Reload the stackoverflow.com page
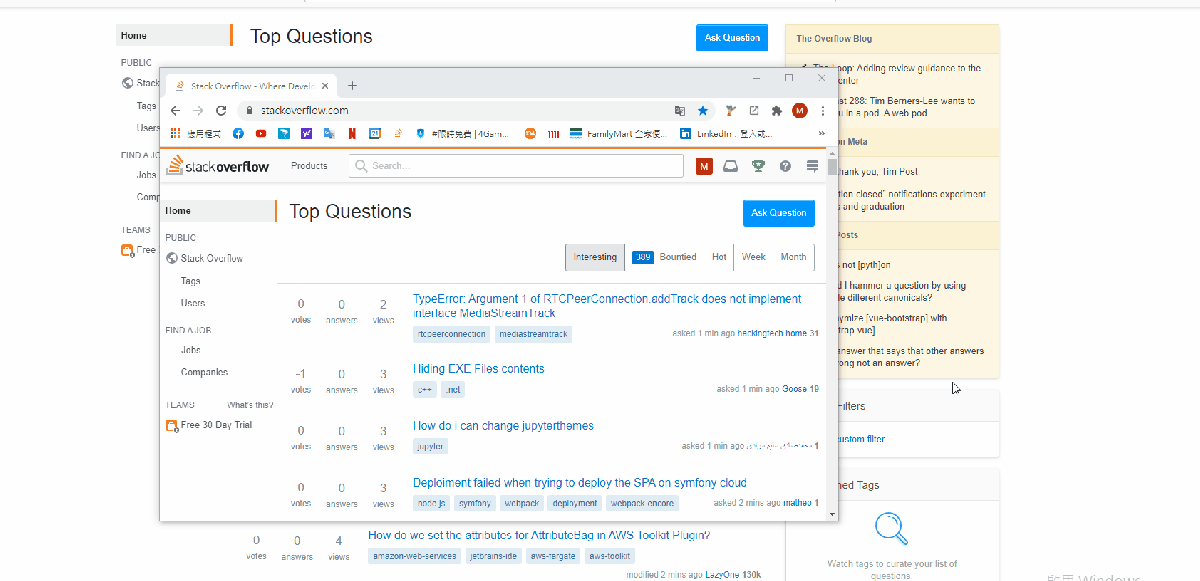The image size is (1200, 581). (x=221, y=110)
